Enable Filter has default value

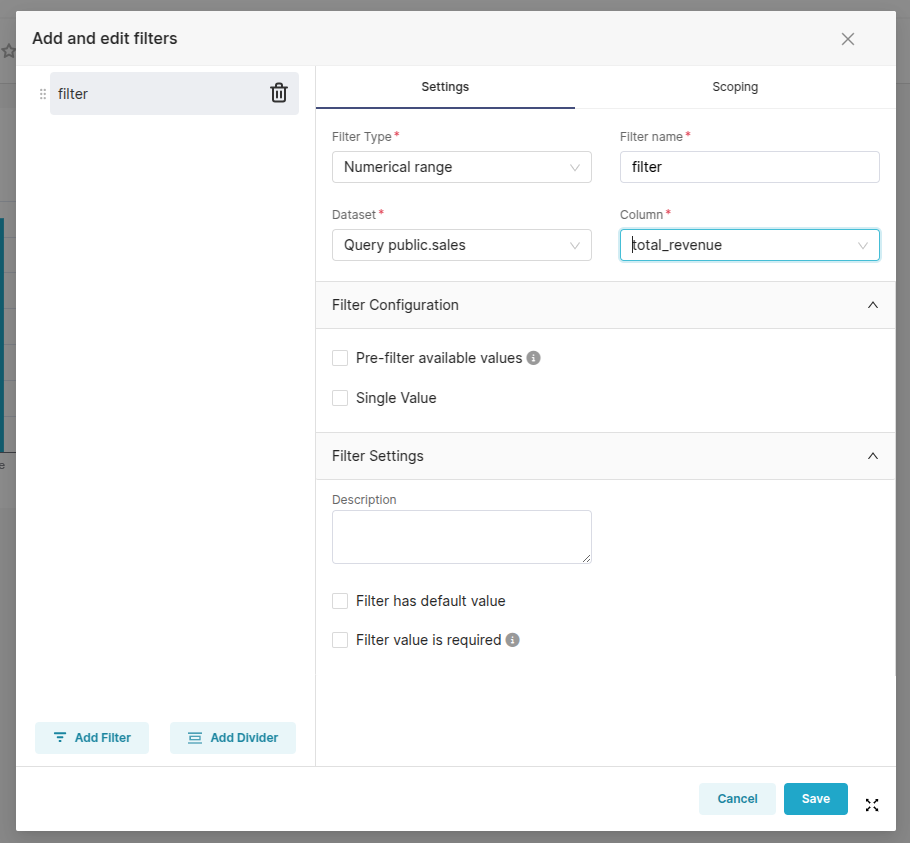(340, 601)
